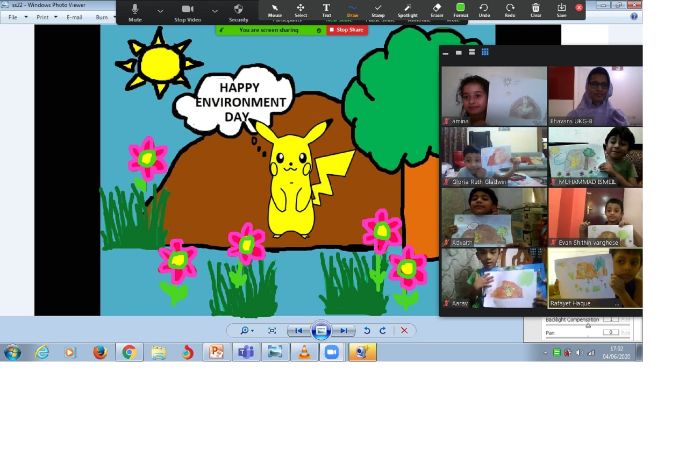Play slide show button
The height and width of the screenshot is (449, 700).
tap(321, 331)
